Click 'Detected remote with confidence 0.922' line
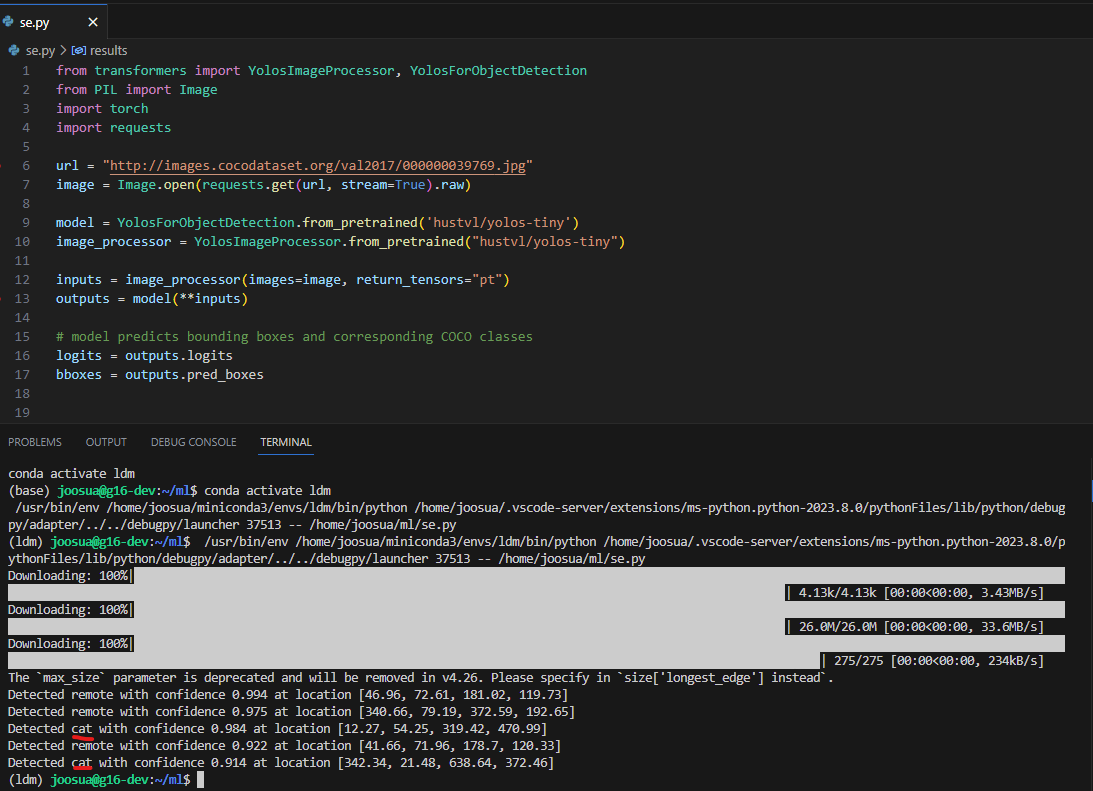The image size is (1093, 791). point(284,746)
